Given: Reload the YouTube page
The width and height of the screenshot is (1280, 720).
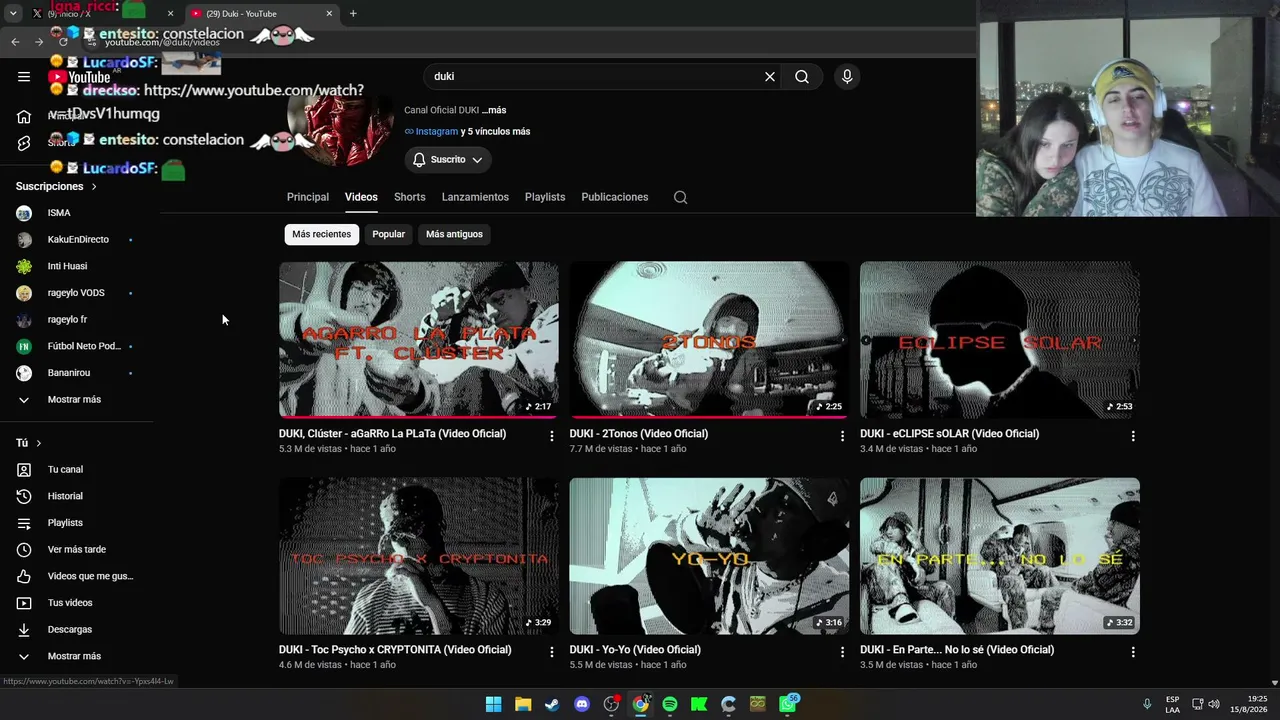Looking at the screenshot, I should point(63,41).
